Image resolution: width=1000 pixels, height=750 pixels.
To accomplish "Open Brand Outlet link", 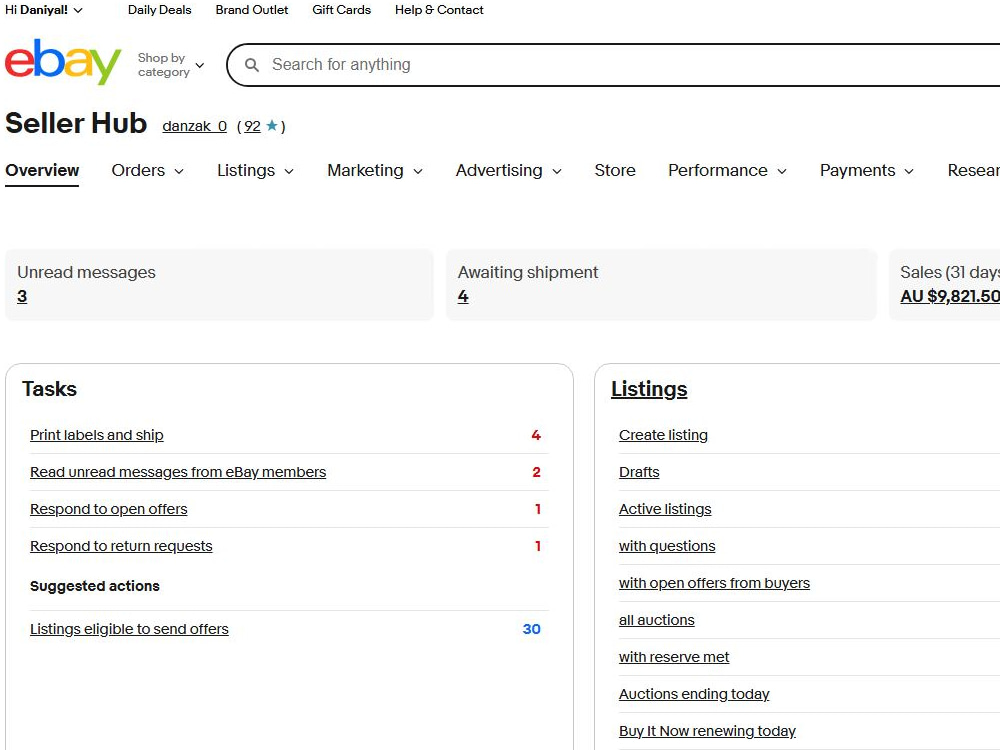I will coord(252,10).
